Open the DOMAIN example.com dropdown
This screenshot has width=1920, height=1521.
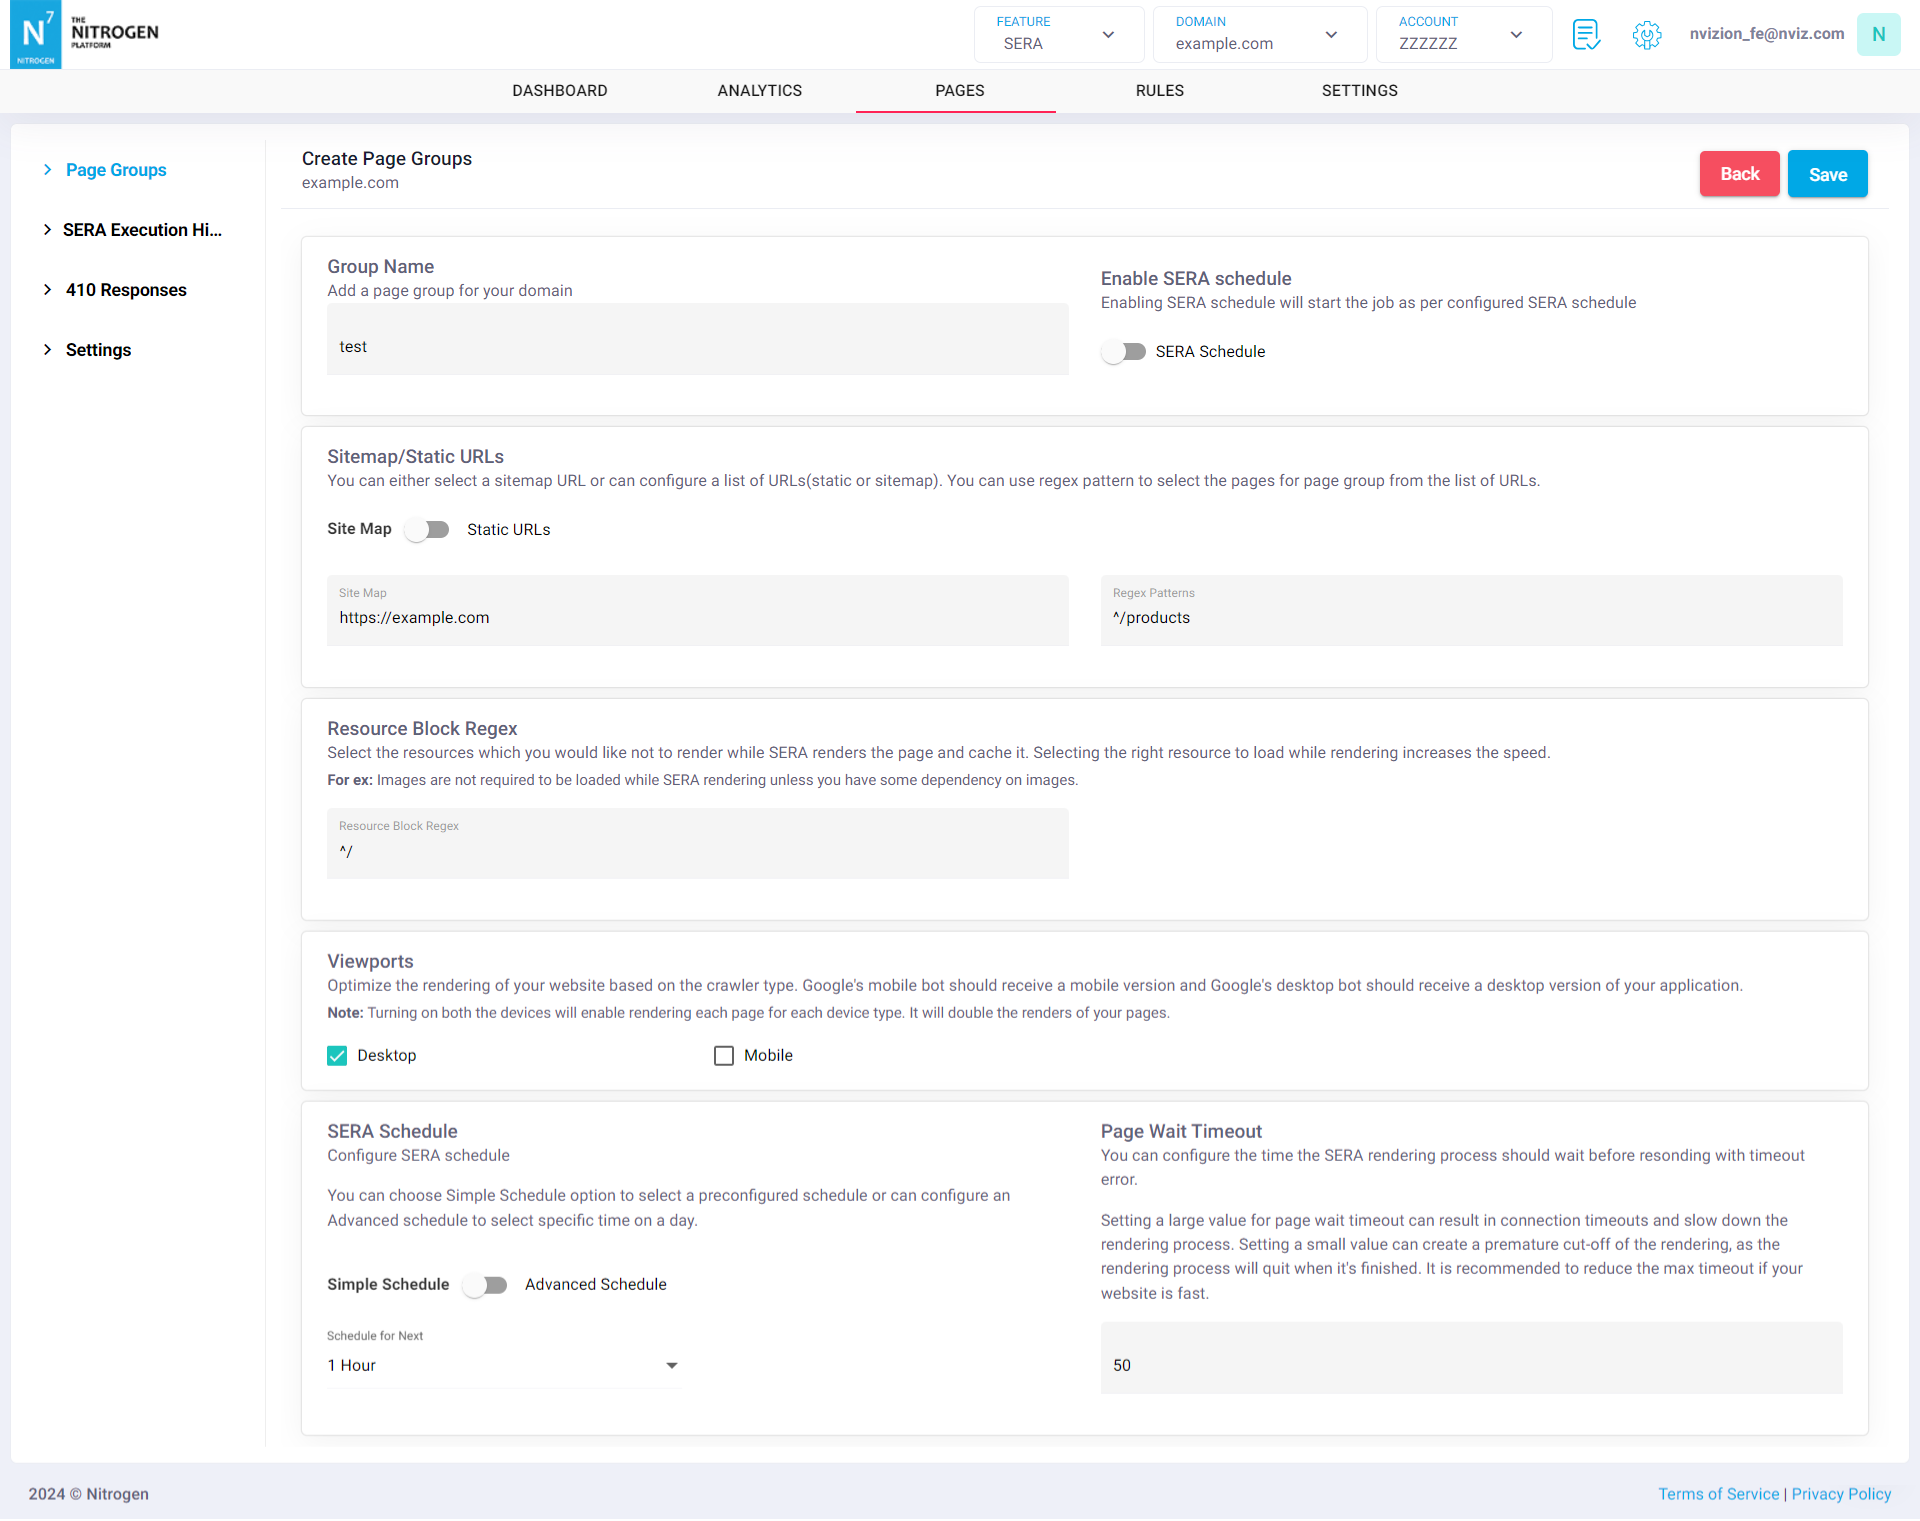[x=1258, y=35]
